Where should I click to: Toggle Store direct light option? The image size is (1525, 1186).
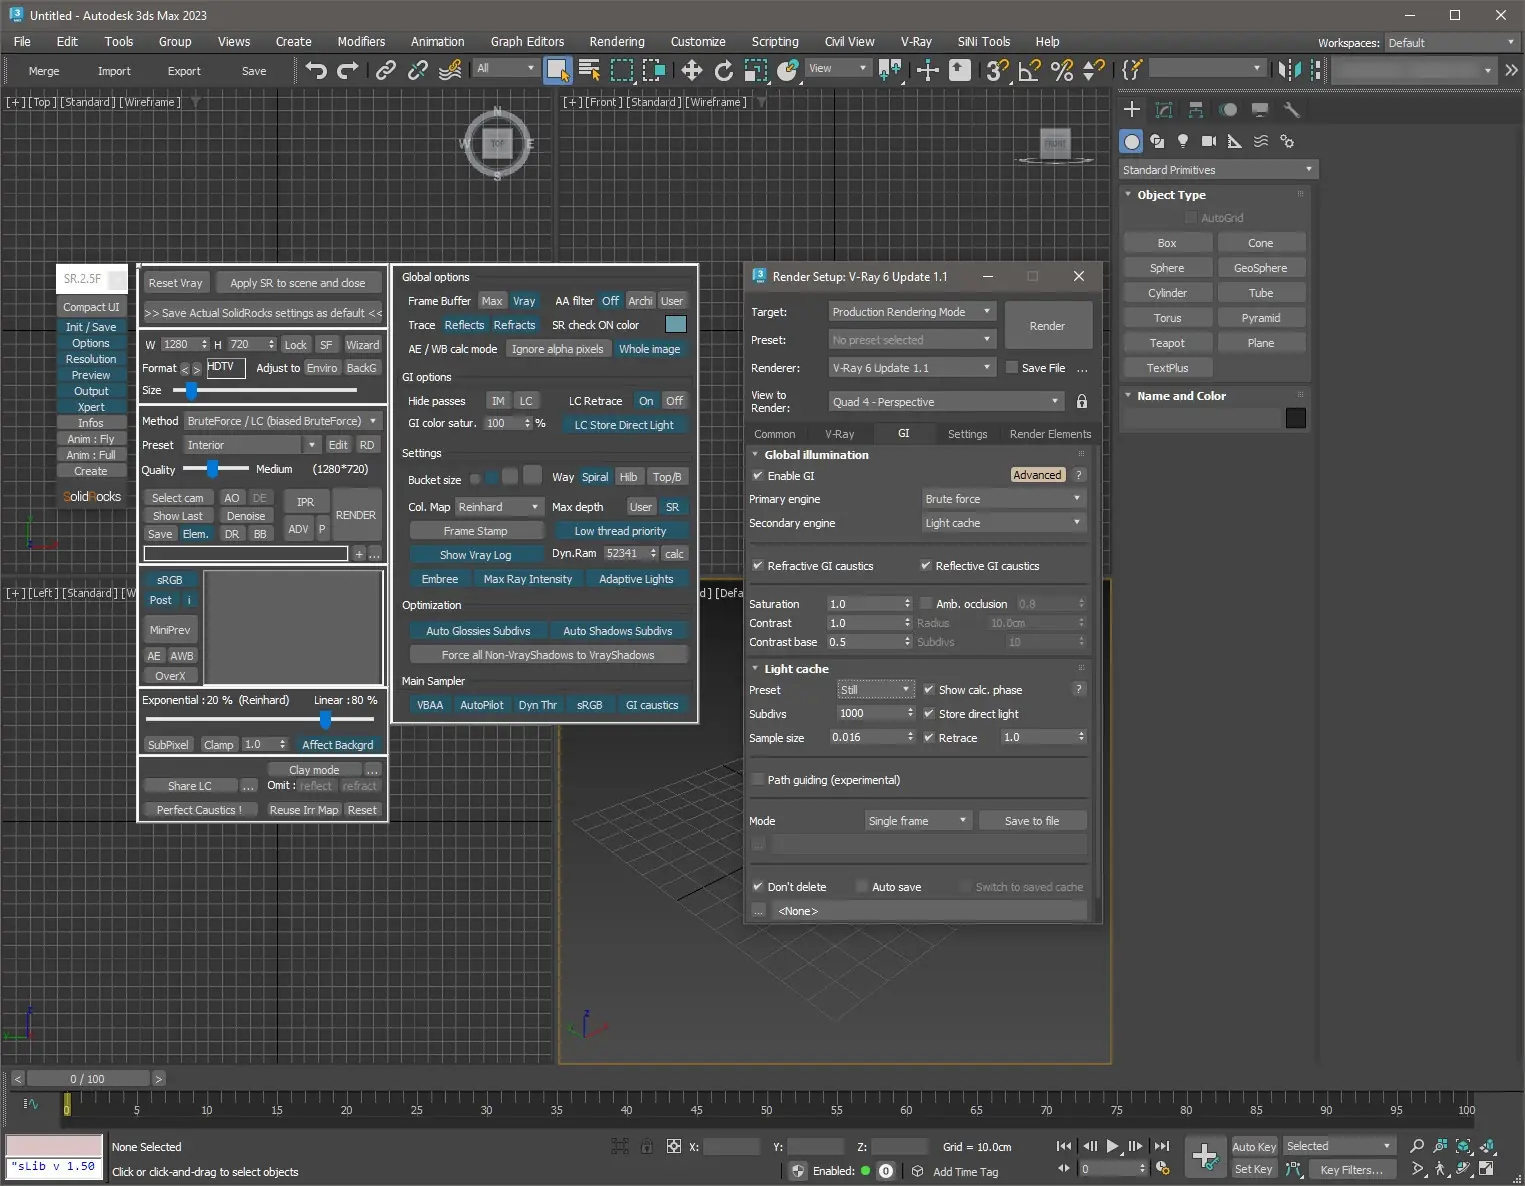pyautogui.click(x=929, y=713)
